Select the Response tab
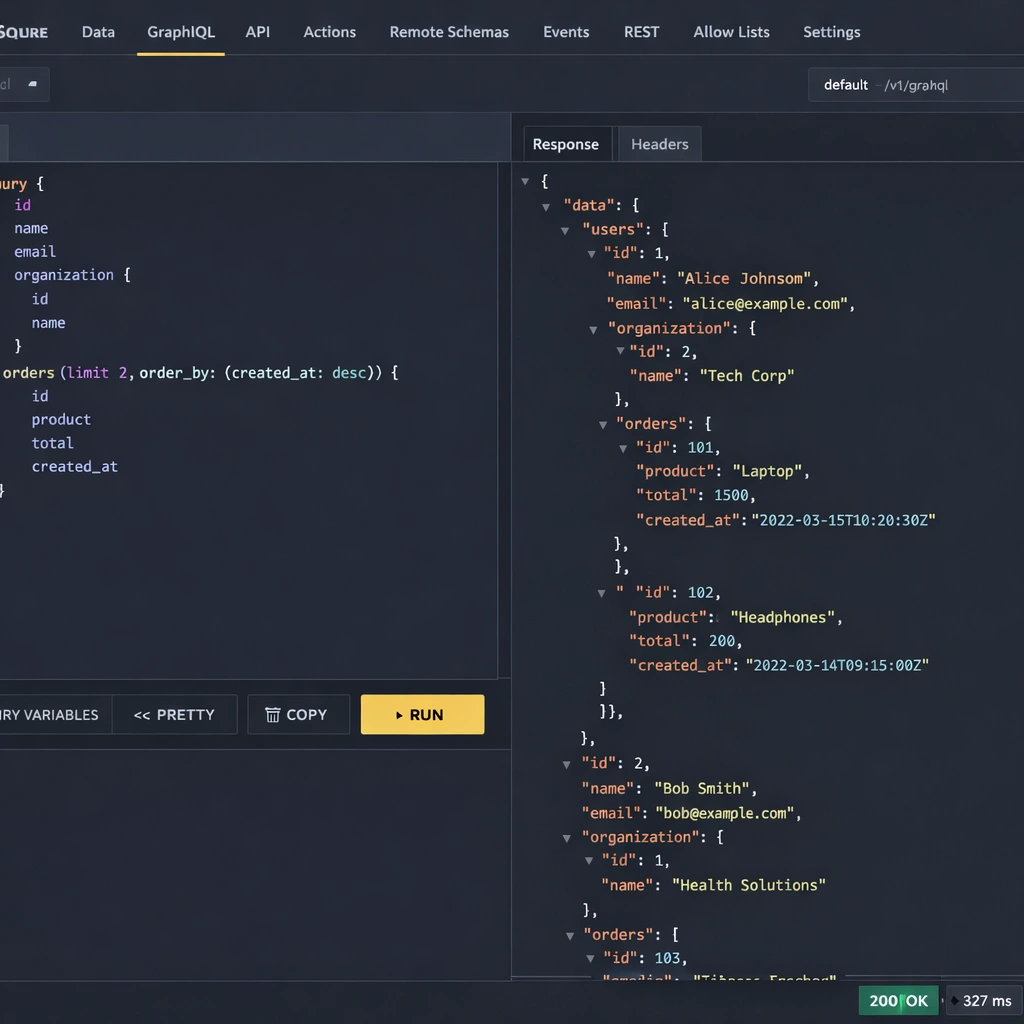 coord(565,144)
